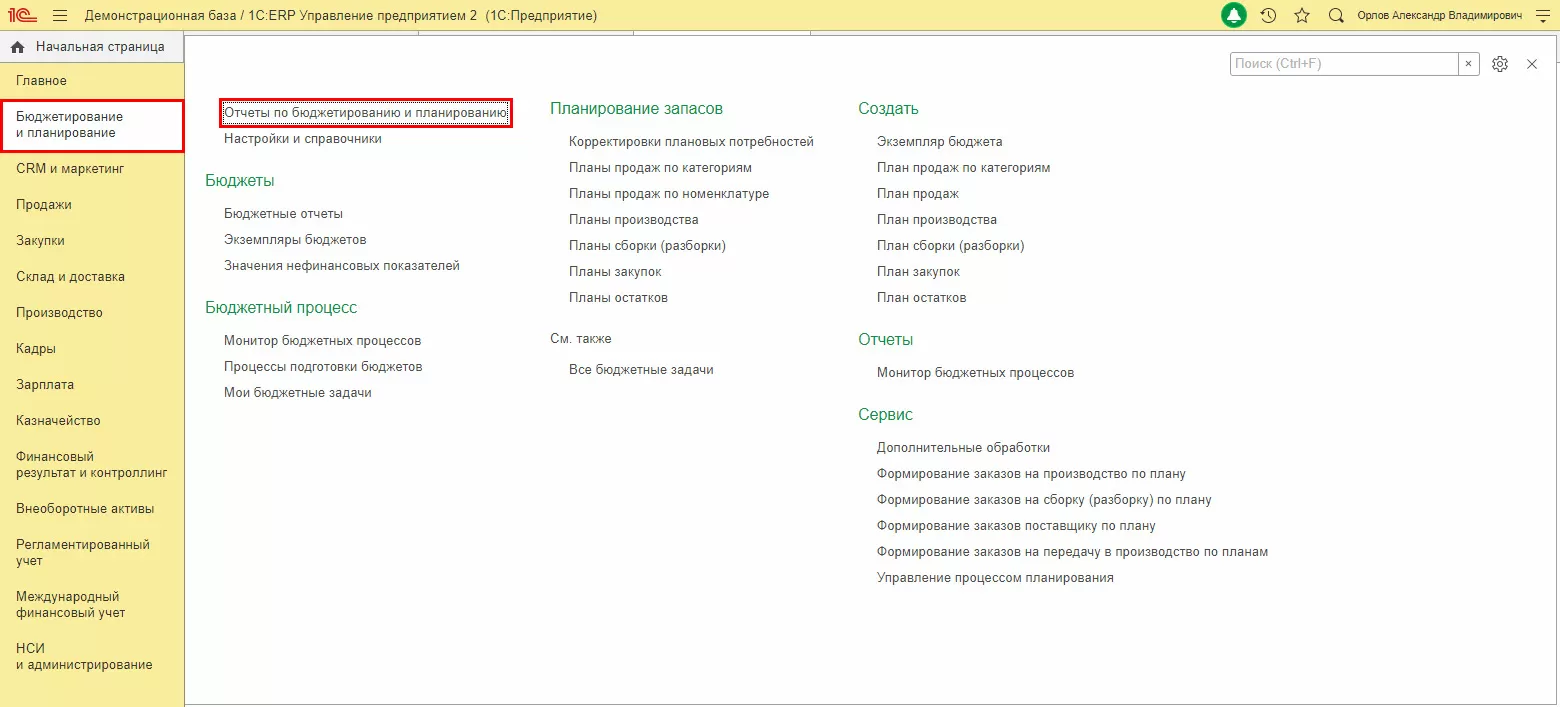Viewport: 1560px width, 707px height.
Task: Open Планы сборки (разборки)
Action: 647,246
